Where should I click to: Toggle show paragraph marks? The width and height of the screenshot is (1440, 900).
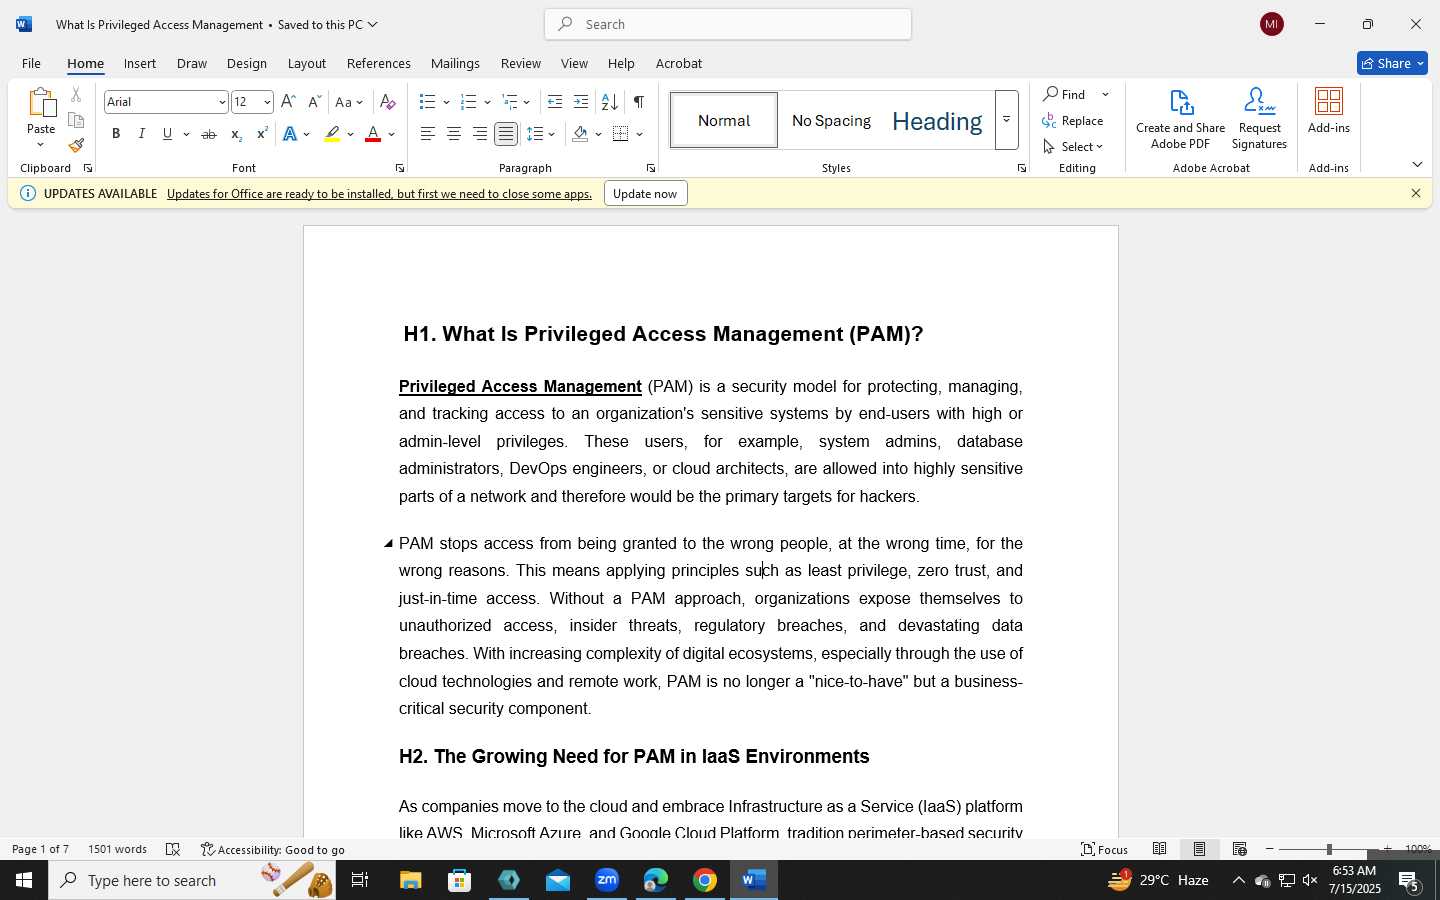[x=638, y=102]
